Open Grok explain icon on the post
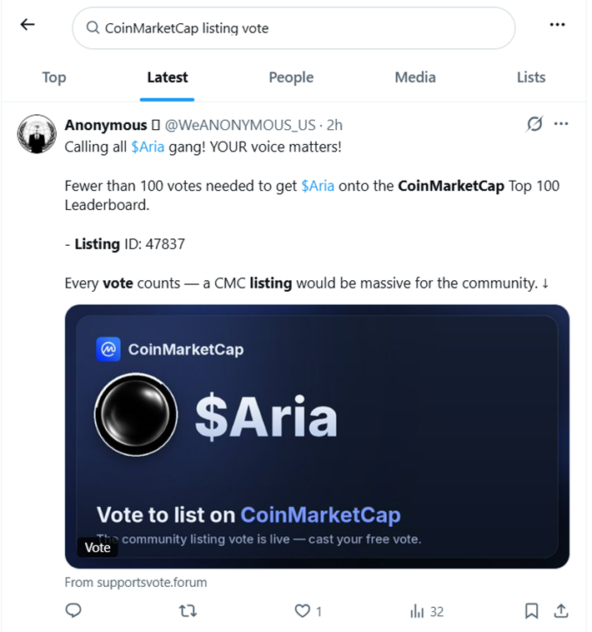The image size is (592, 632). 534,124
